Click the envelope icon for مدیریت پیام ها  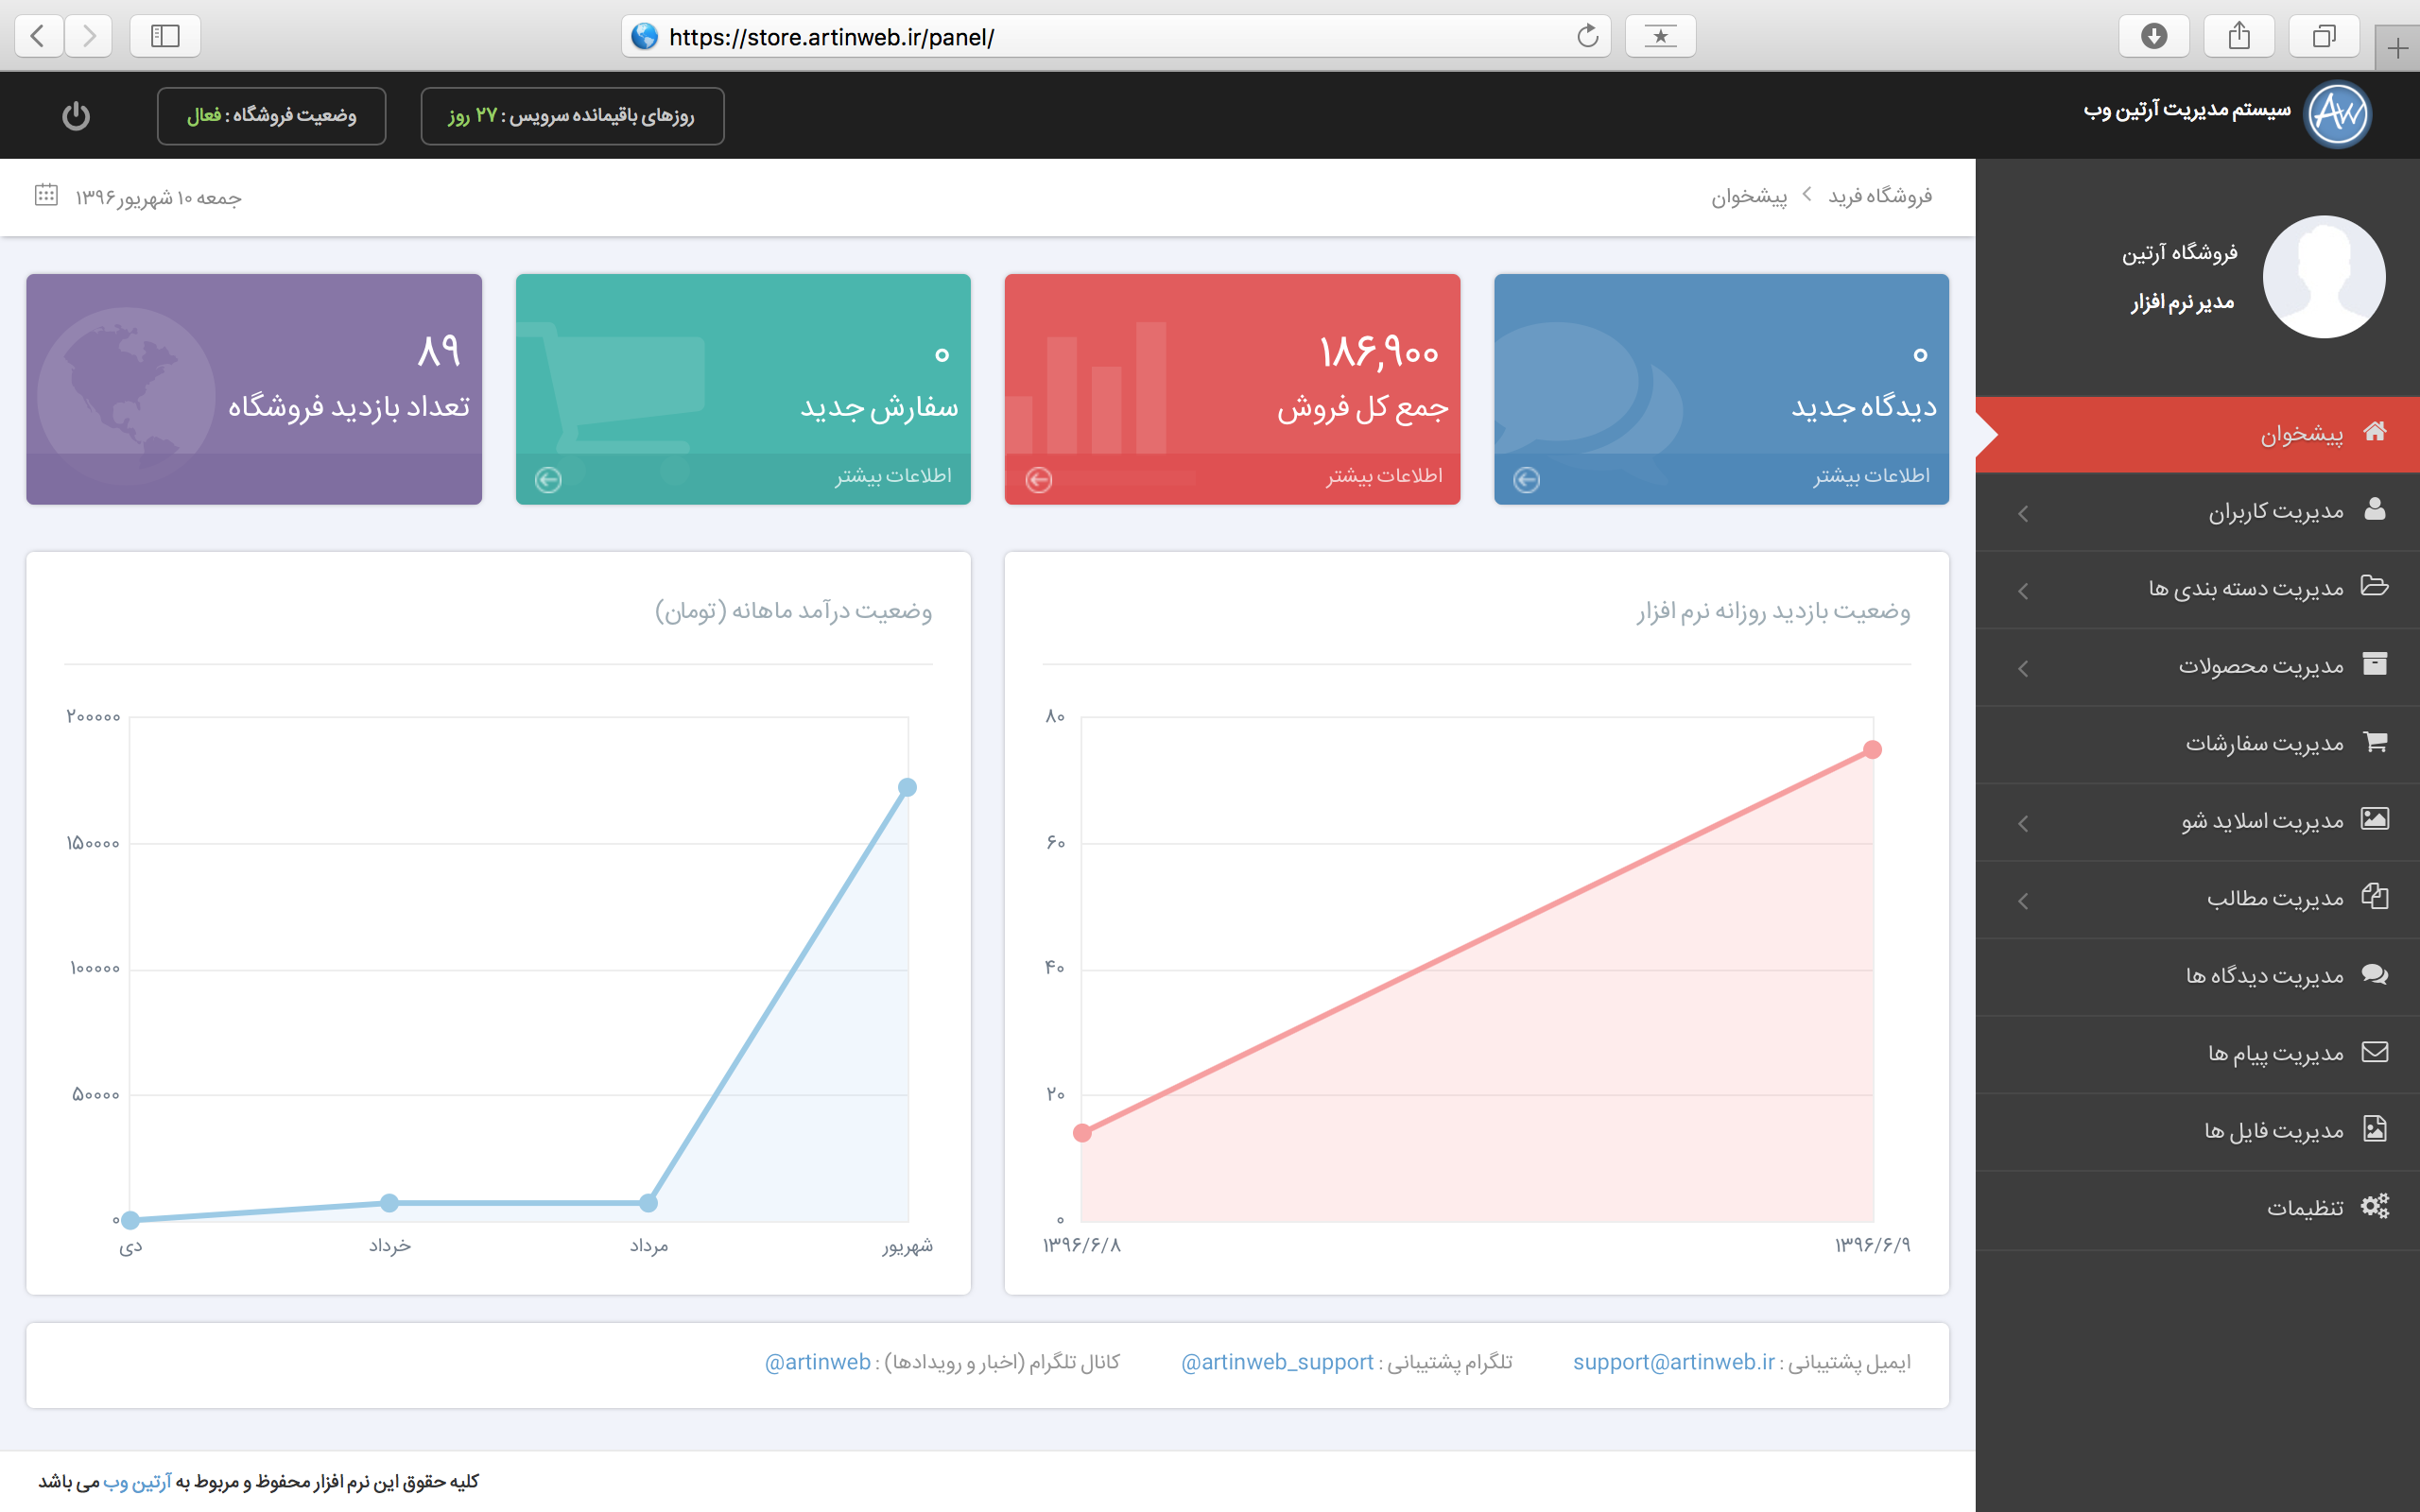click(x=2375, y=1052)
